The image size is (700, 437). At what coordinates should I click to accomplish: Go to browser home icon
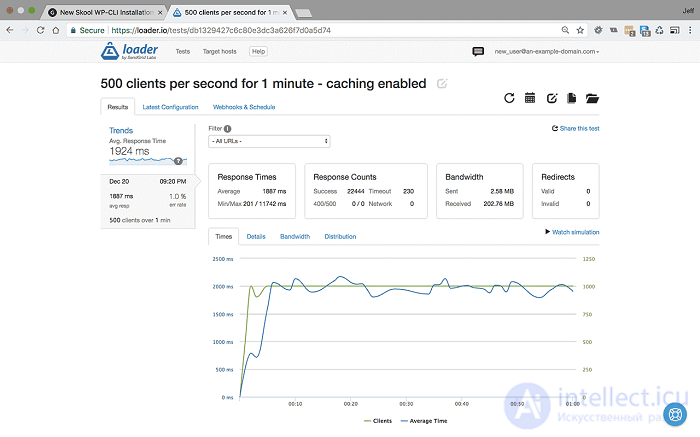(x=56, y=30)
